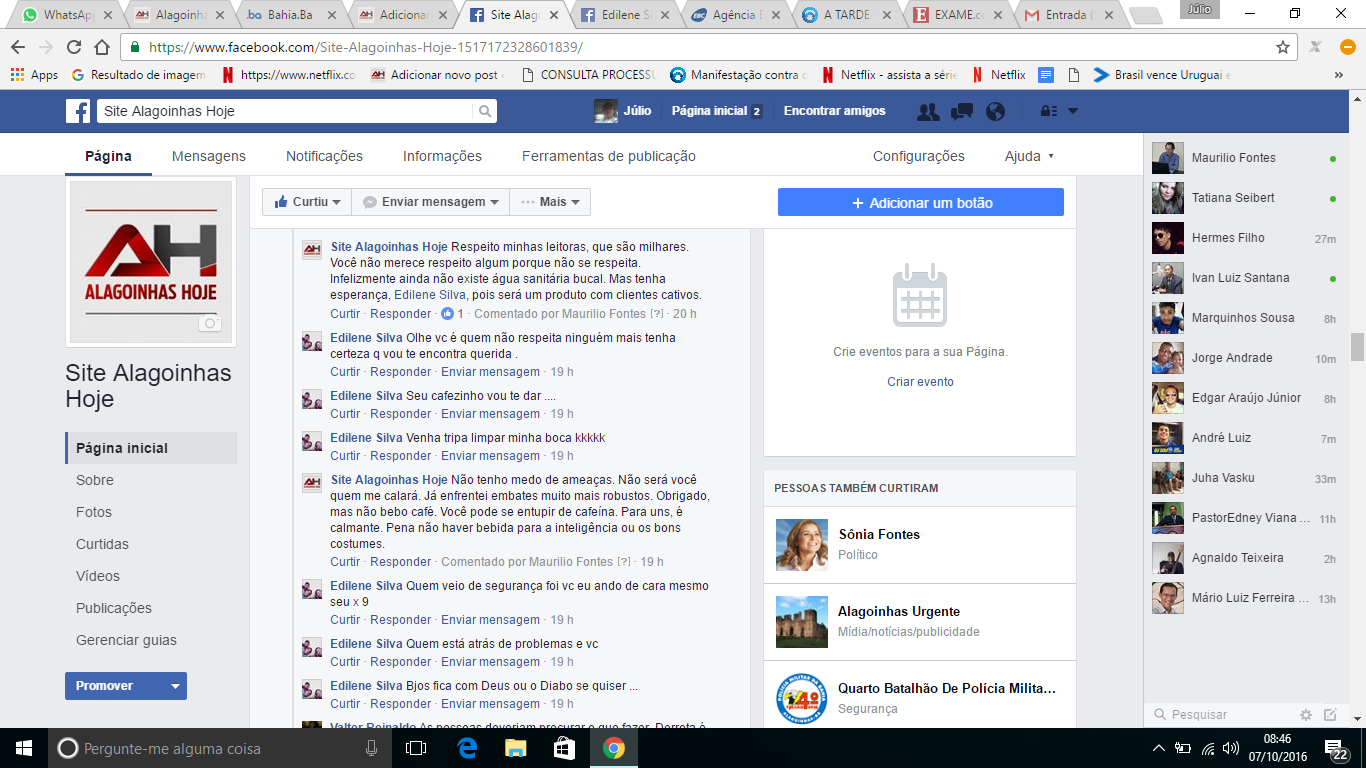Open the Ajuda menu

[x=1029, y=156]
